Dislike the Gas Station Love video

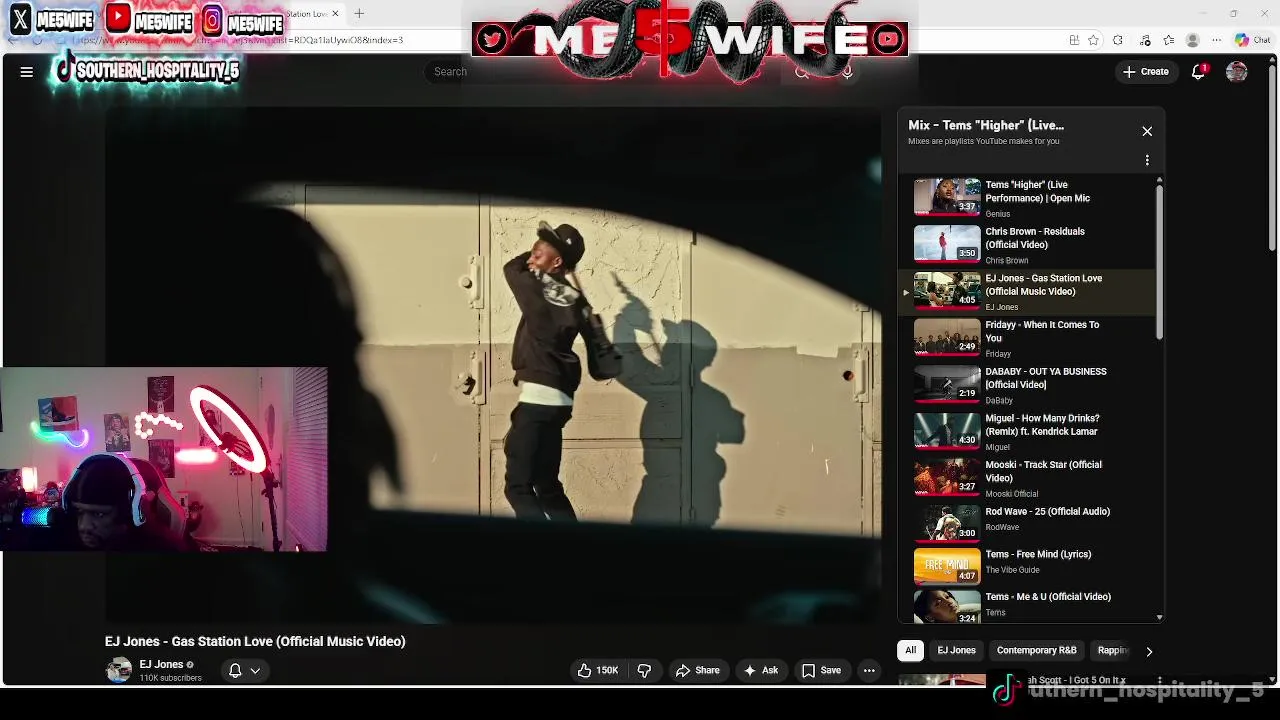644,670
